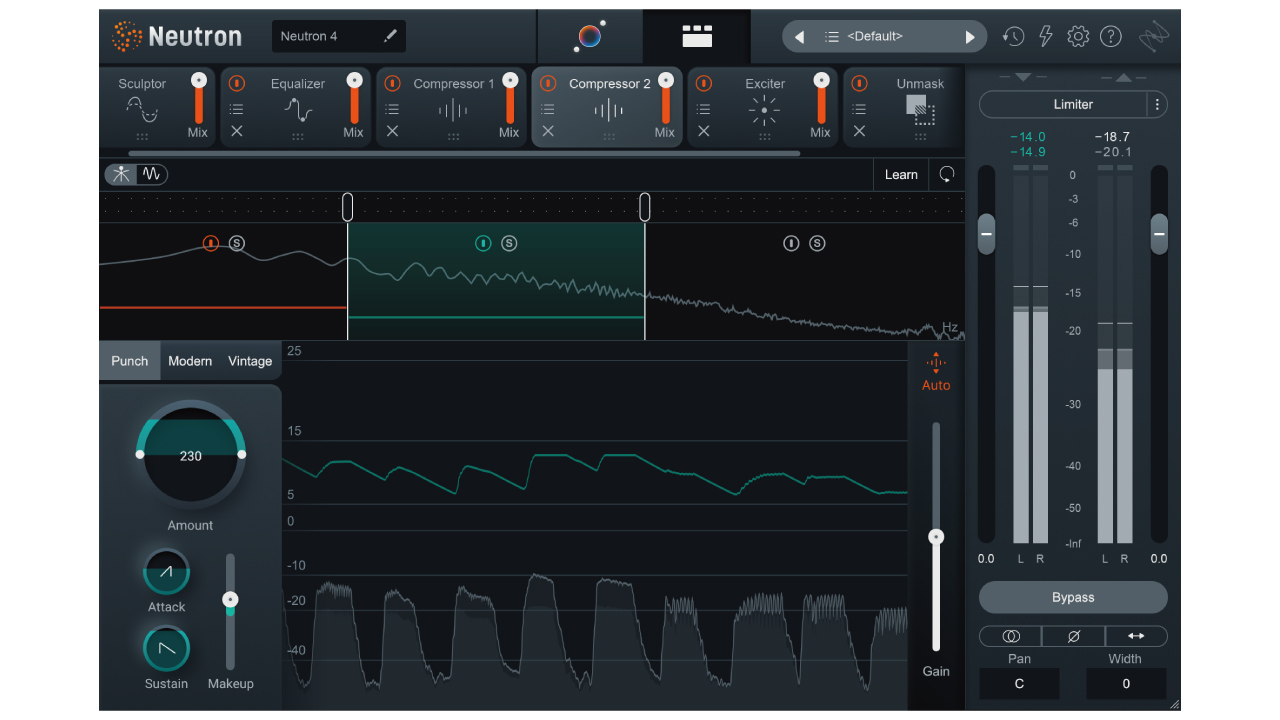Image resolution: width=1280 pixels, height=720 pixels.
Task: Invert phase with the Ø icon
Action: tap(1074, 636)
